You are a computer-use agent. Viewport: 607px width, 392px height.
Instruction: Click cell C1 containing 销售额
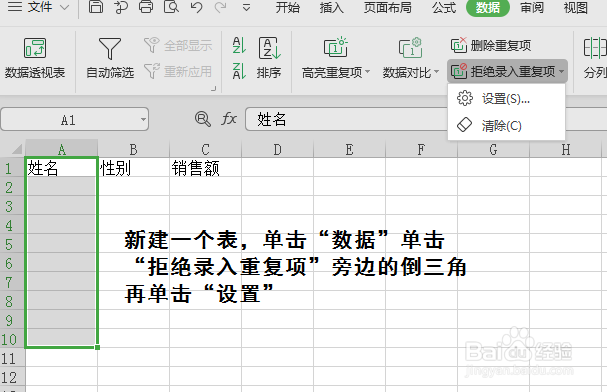206,168
